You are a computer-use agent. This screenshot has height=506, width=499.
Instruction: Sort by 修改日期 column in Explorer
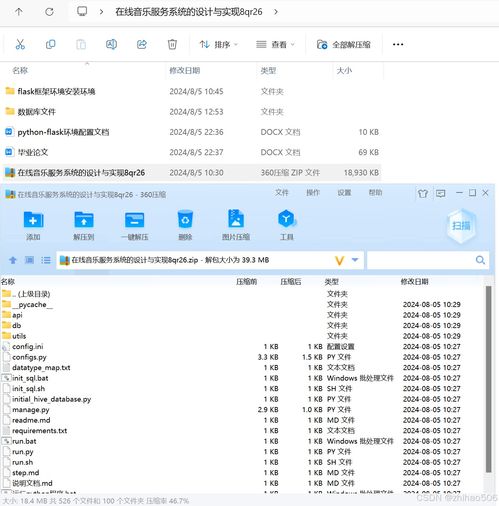point(185,71)
